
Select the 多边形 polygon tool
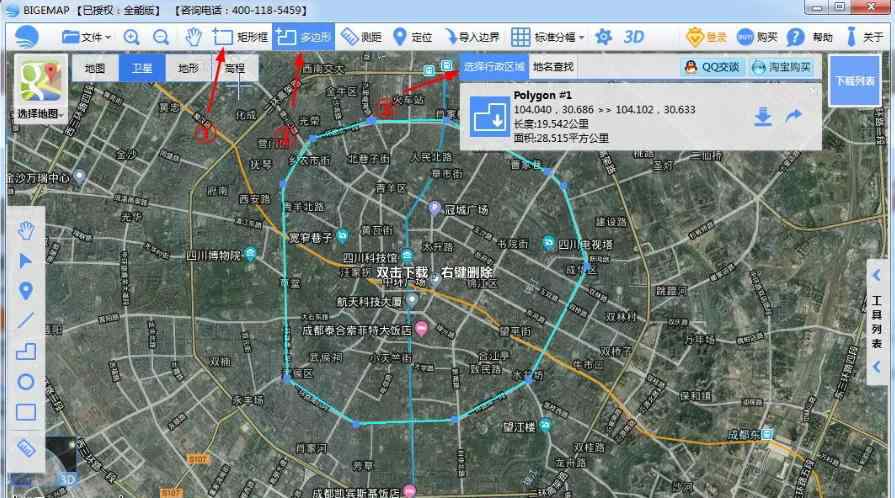coord(303,38)
